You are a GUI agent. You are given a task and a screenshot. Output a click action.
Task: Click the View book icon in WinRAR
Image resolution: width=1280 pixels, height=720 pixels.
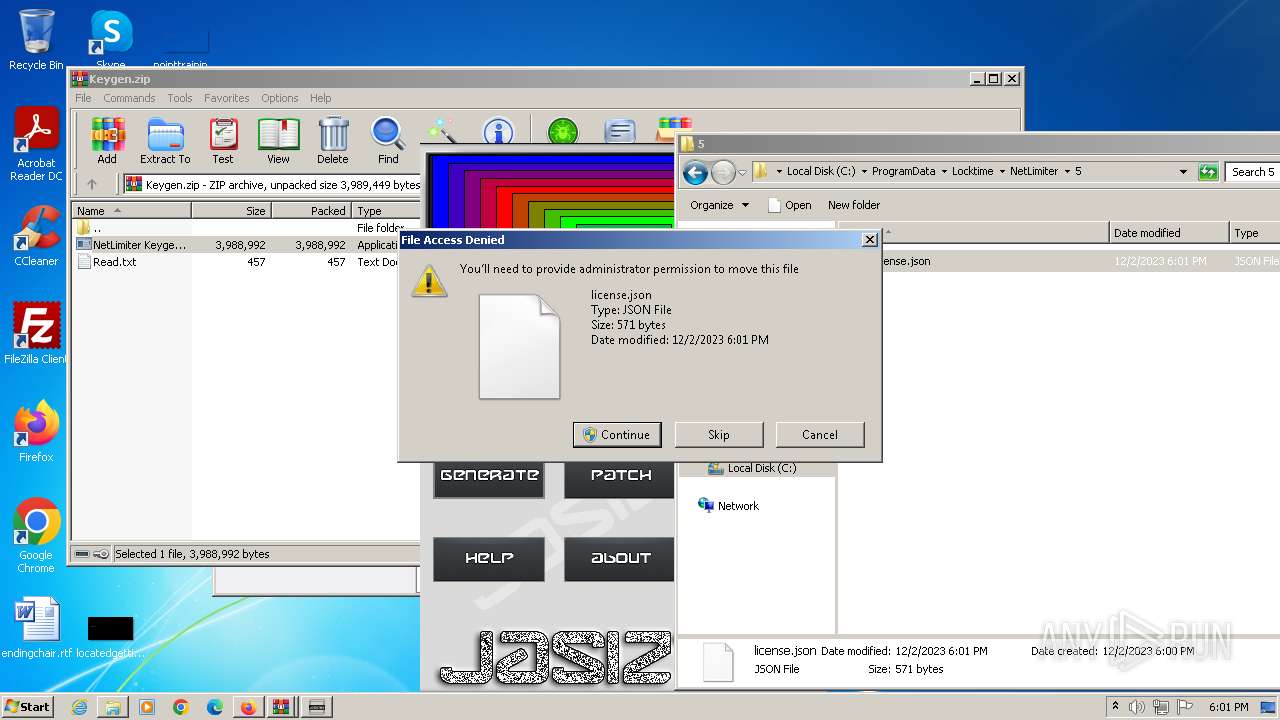pos(278,141)
